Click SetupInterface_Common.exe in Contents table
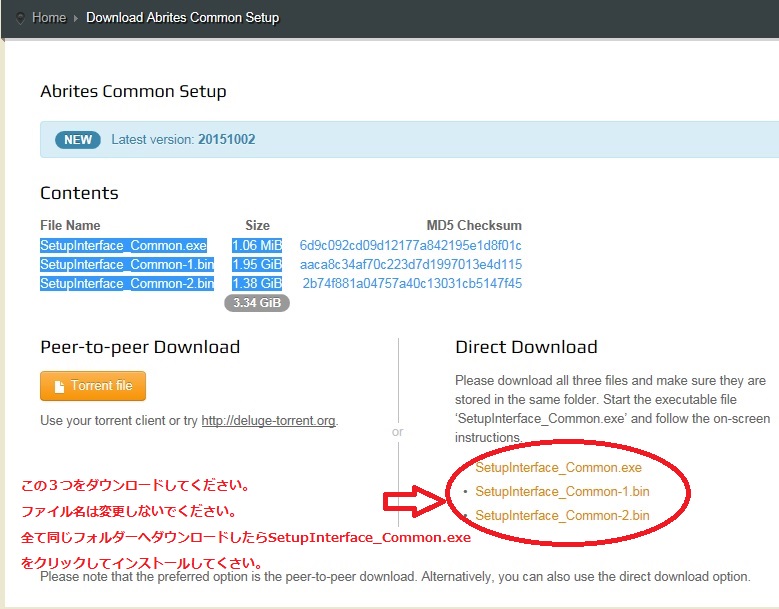Screen dimensions: 779x609 [124, 245]
